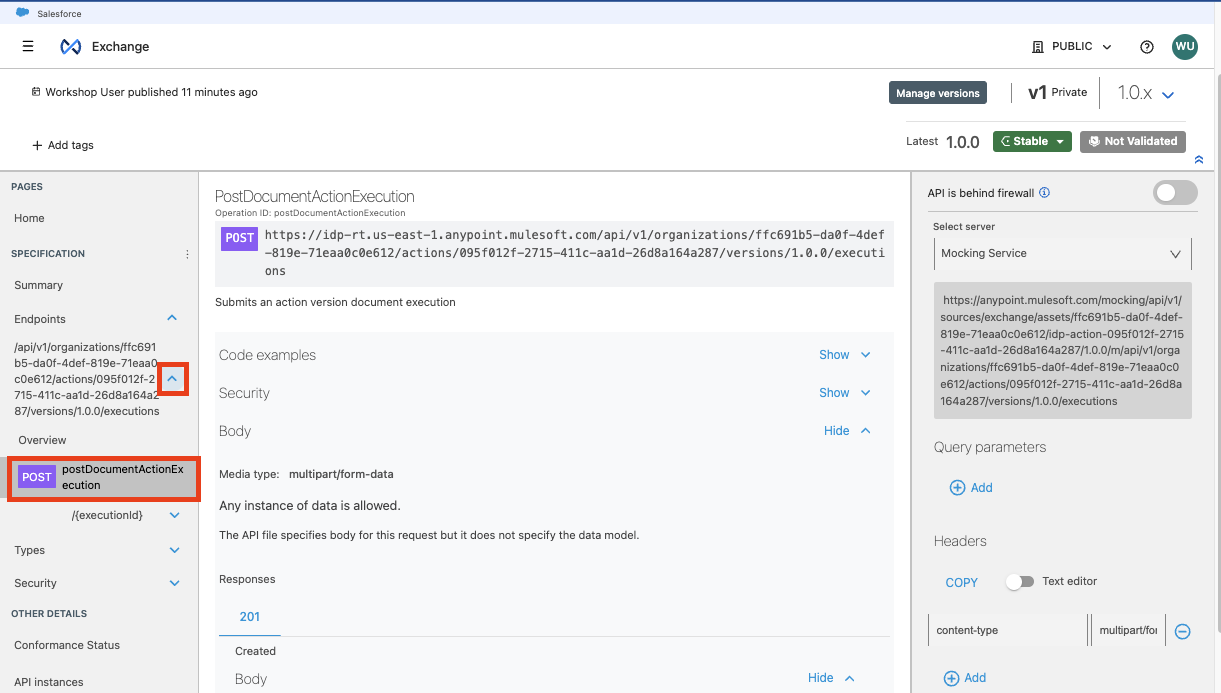This screenshot has height=693, width=1221.
Task: Select the postDocumentActionExecution POST operation
Action: 104,477
